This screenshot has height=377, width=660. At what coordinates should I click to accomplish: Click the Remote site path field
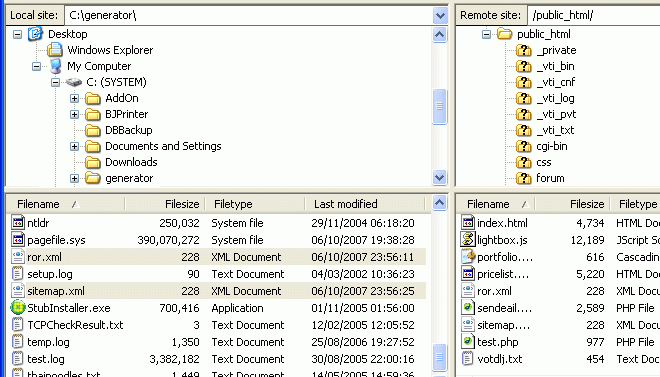[x=593, y=16]
